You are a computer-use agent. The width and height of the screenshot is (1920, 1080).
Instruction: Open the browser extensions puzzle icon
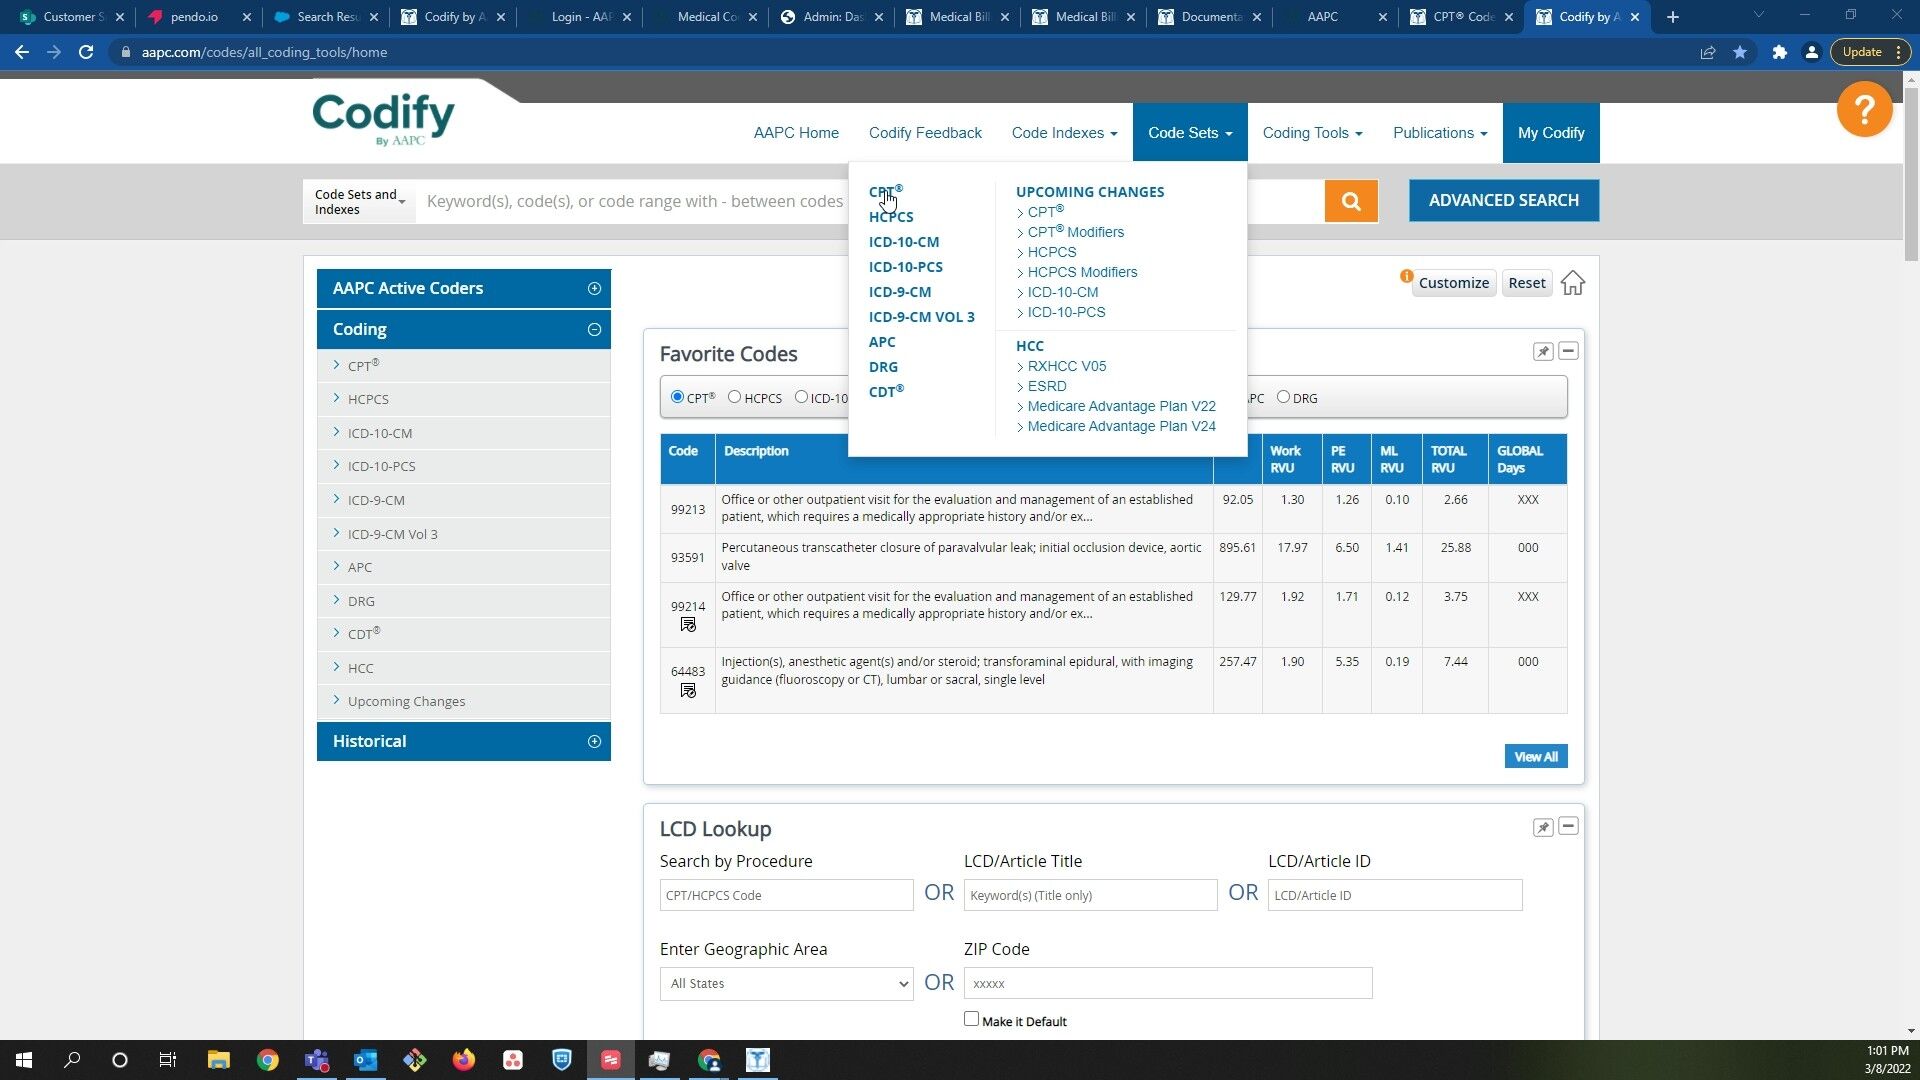click(1779, 52)
